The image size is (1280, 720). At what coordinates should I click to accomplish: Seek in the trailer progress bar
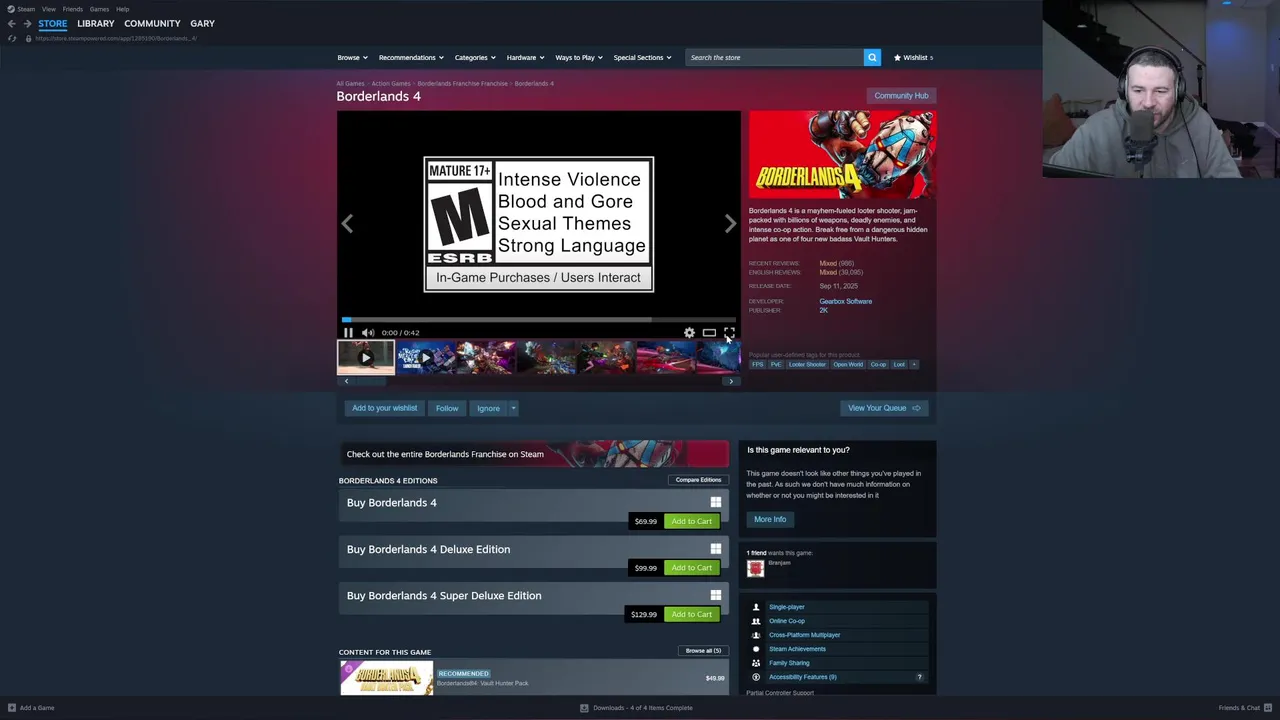click(538, 320)
